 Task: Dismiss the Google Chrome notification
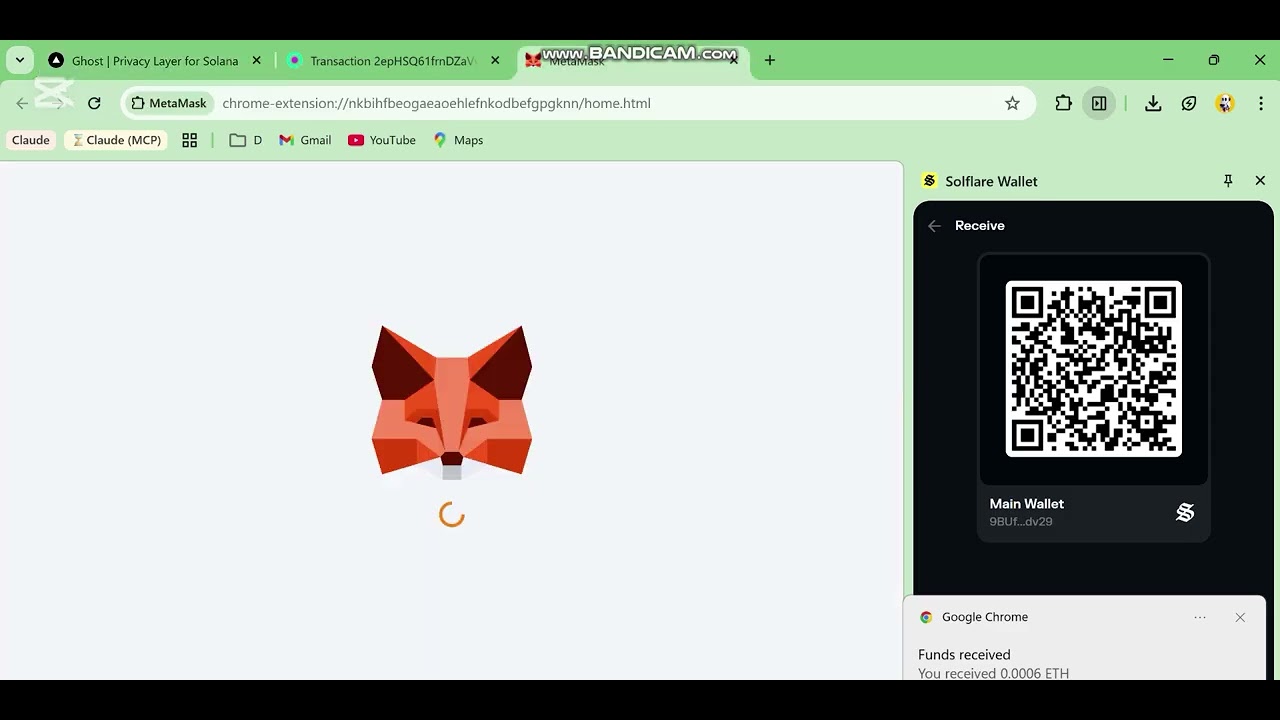(1240, 617)
